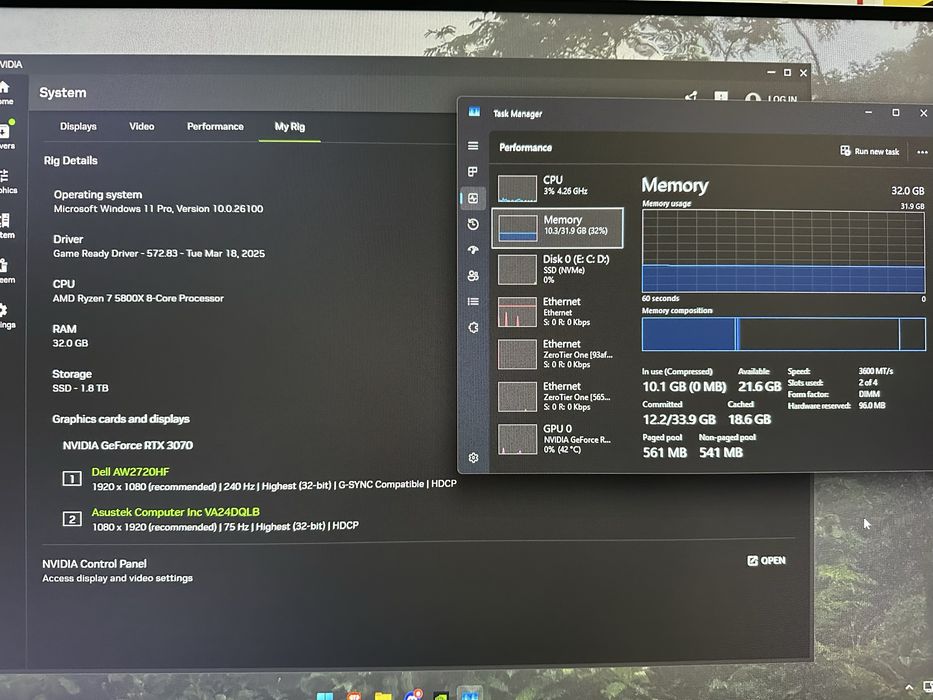Image resolution: width=933 pixels, height=700 pixels.
Task: Open Settings in the NVIDIA app sidebar
Action: 6,315
